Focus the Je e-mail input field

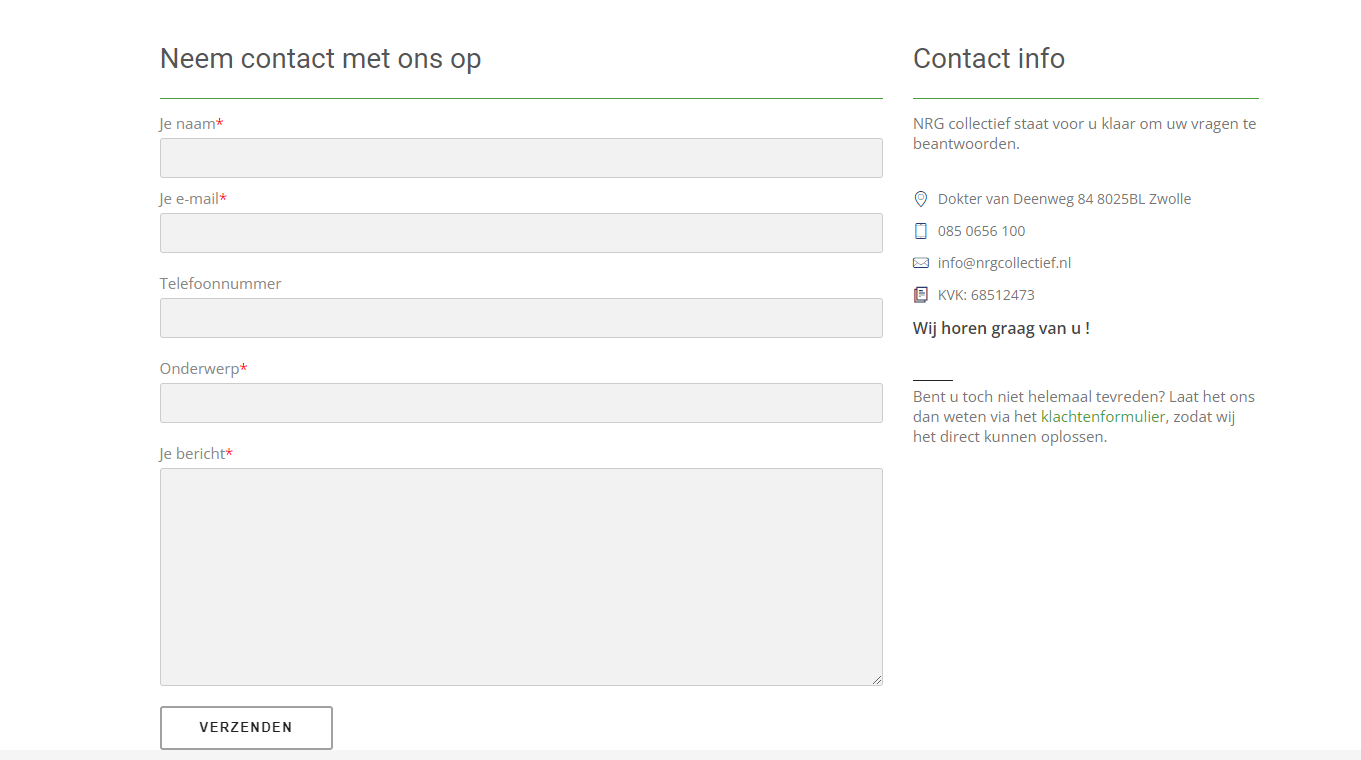tap(521, 233)
